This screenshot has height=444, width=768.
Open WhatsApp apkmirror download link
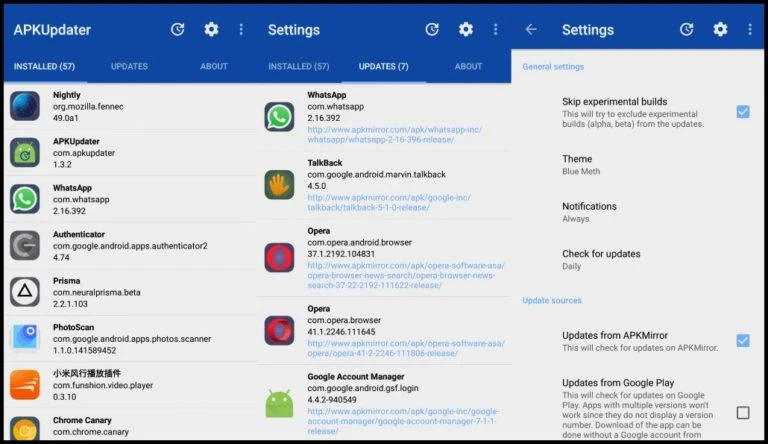[394, 135]
